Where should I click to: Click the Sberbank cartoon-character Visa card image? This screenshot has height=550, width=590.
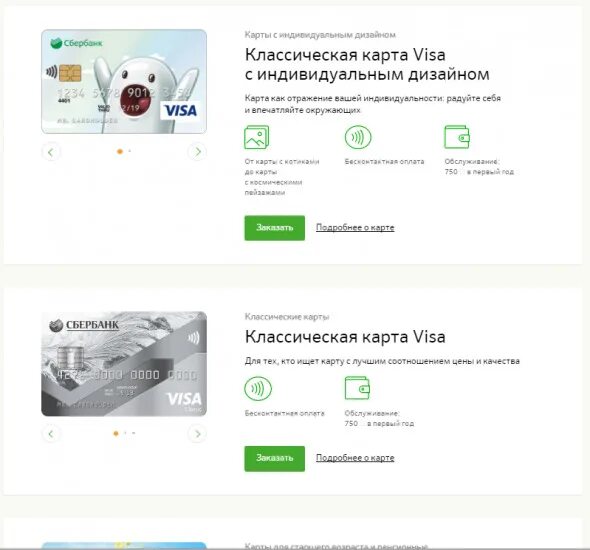click(124, 82)
